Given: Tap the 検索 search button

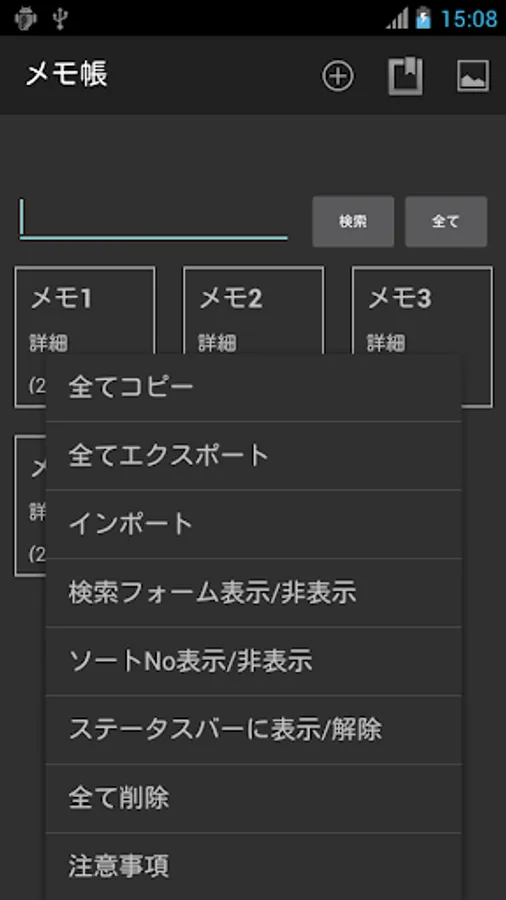Looking at the screenshot, I should [x=353, y=222].
